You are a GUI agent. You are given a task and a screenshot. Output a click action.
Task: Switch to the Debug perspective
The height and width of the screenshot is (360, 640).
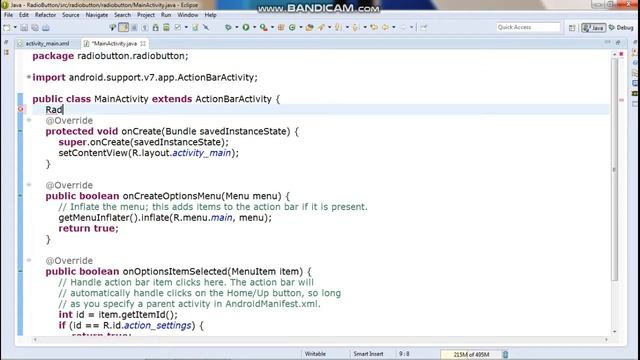tap(621, 27)
